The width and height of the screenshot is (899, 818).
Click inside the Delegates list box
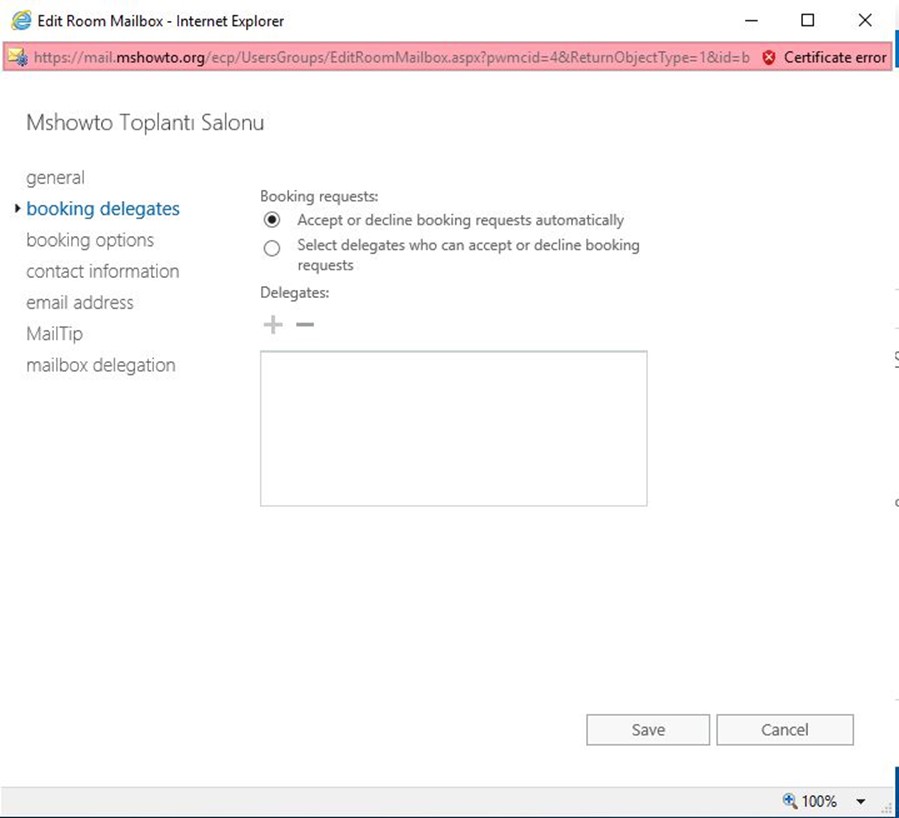click(454, 428)
